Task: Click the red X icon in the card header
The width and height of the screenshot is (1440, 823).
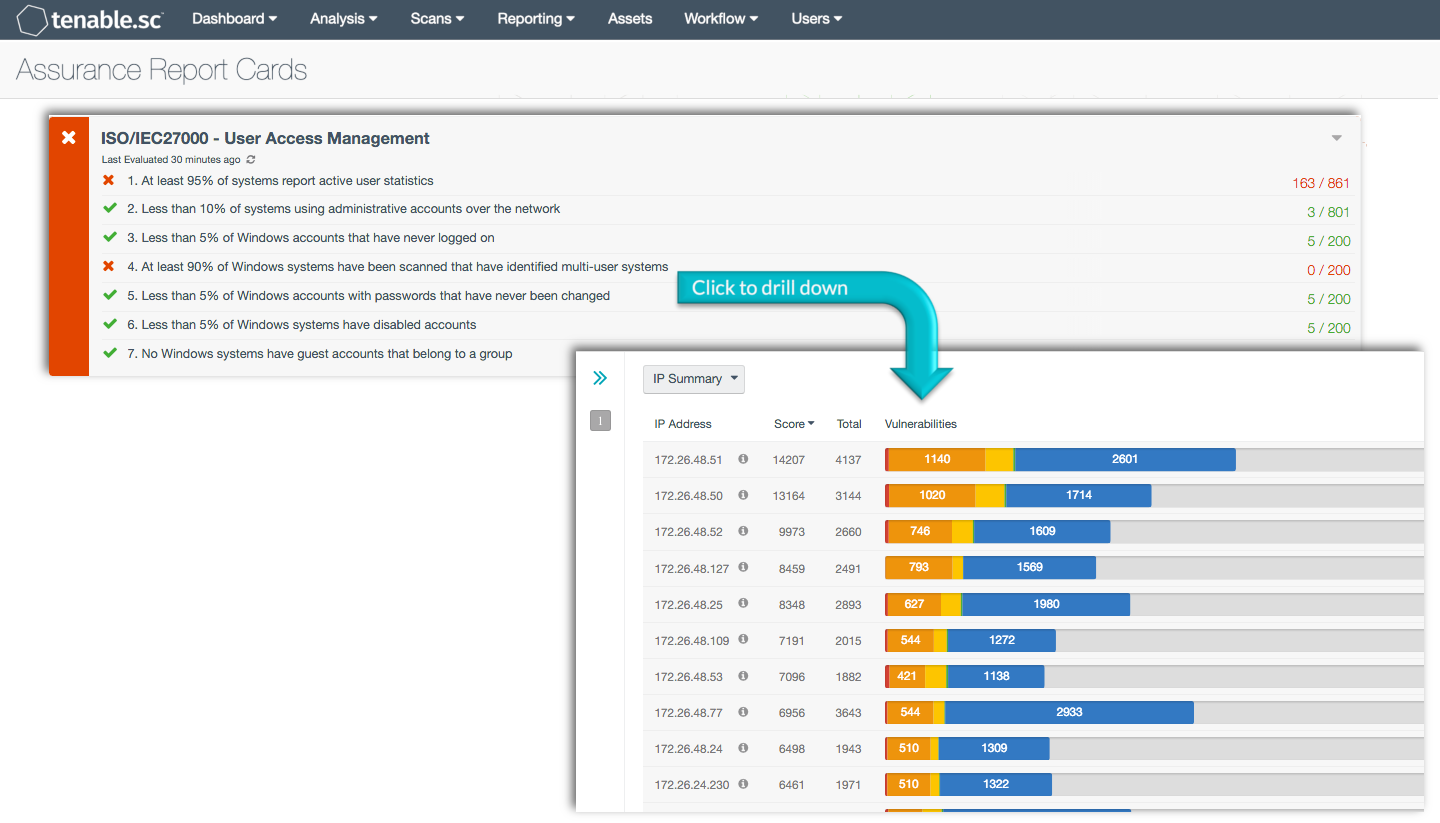Action: tap(69, 137)
